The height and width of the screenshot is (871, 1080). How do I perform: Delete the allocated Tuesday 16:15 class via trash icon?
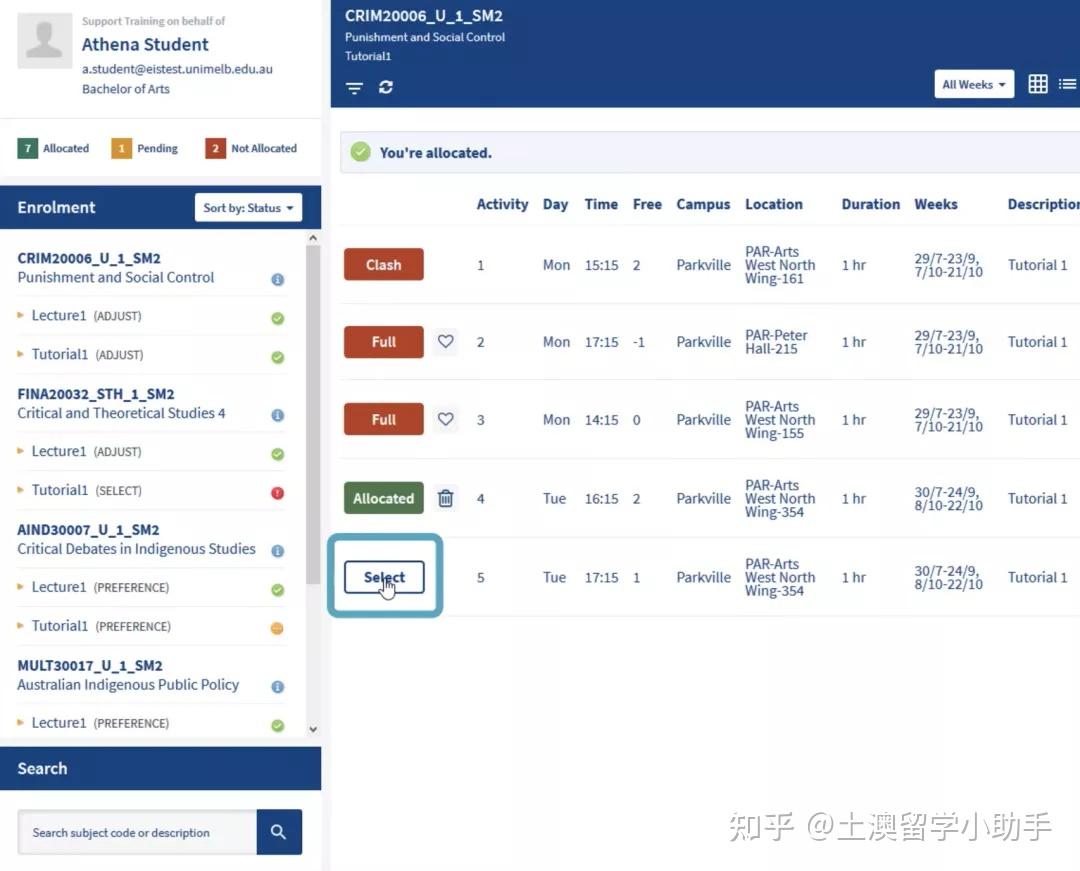445,498
